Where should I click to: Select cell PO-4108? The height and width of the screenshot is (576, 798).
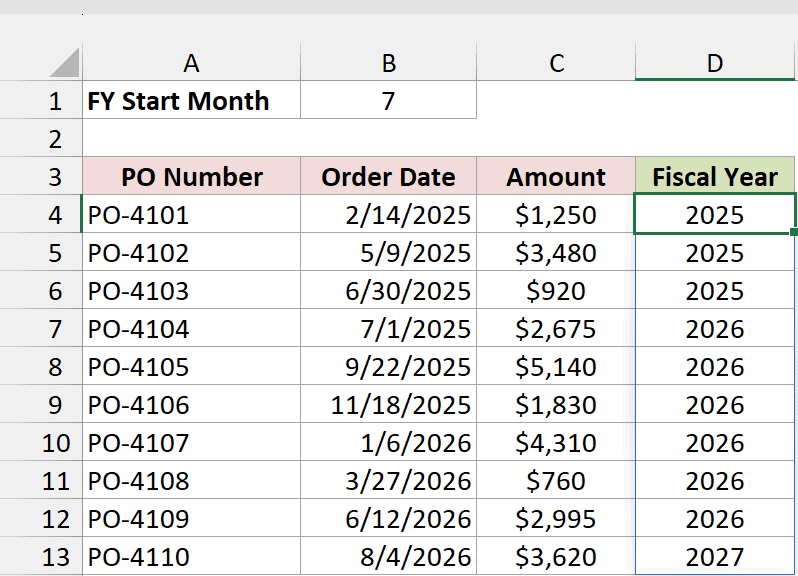191,480
